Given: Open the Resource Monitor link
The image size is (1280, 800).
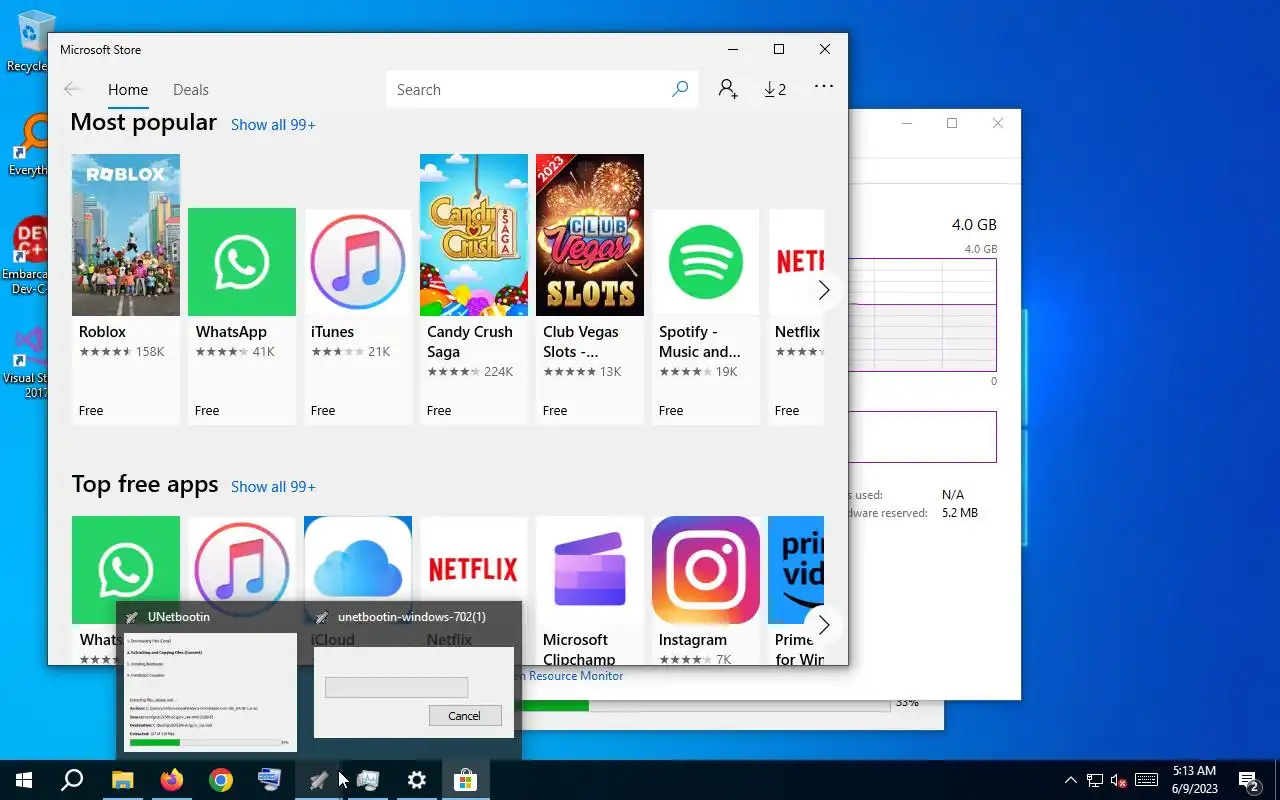Looking at the screenshot, I should pyautogui.click(x=575, y=676).
